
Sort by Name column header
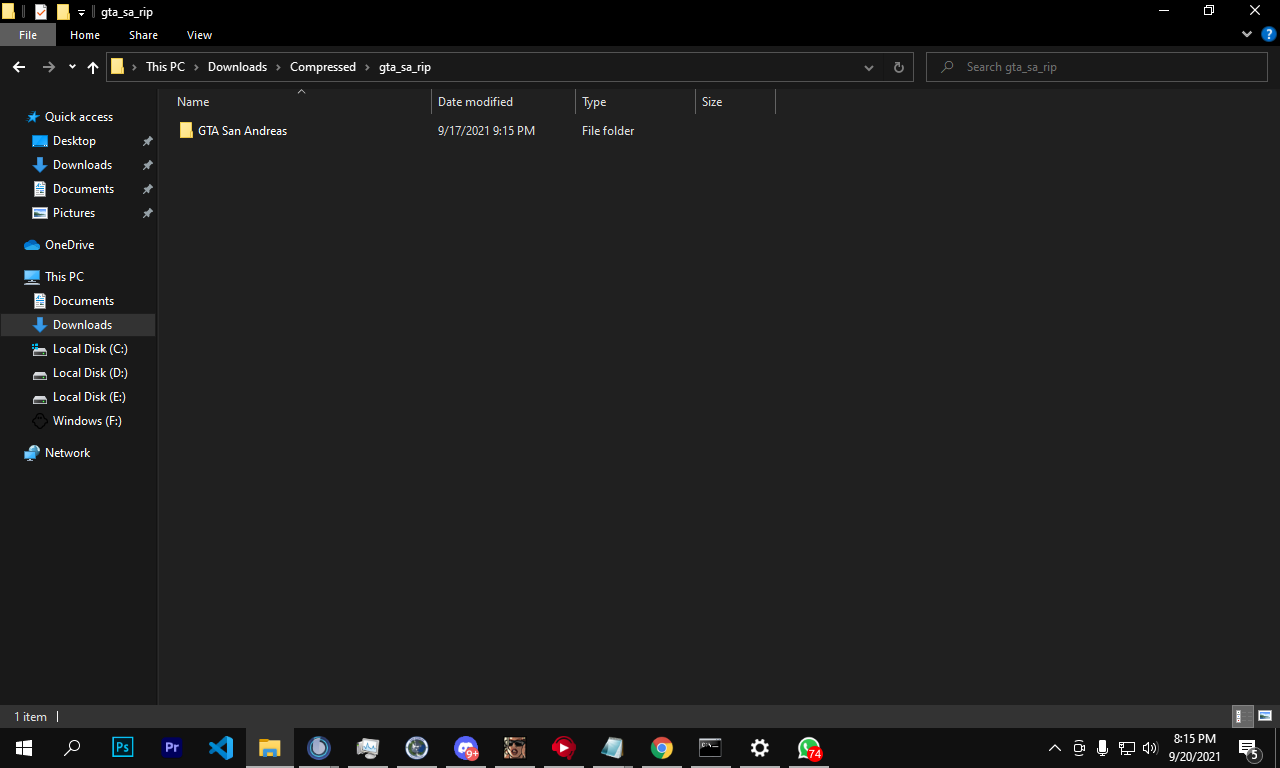pyautogui.click(x=301, y=102)
